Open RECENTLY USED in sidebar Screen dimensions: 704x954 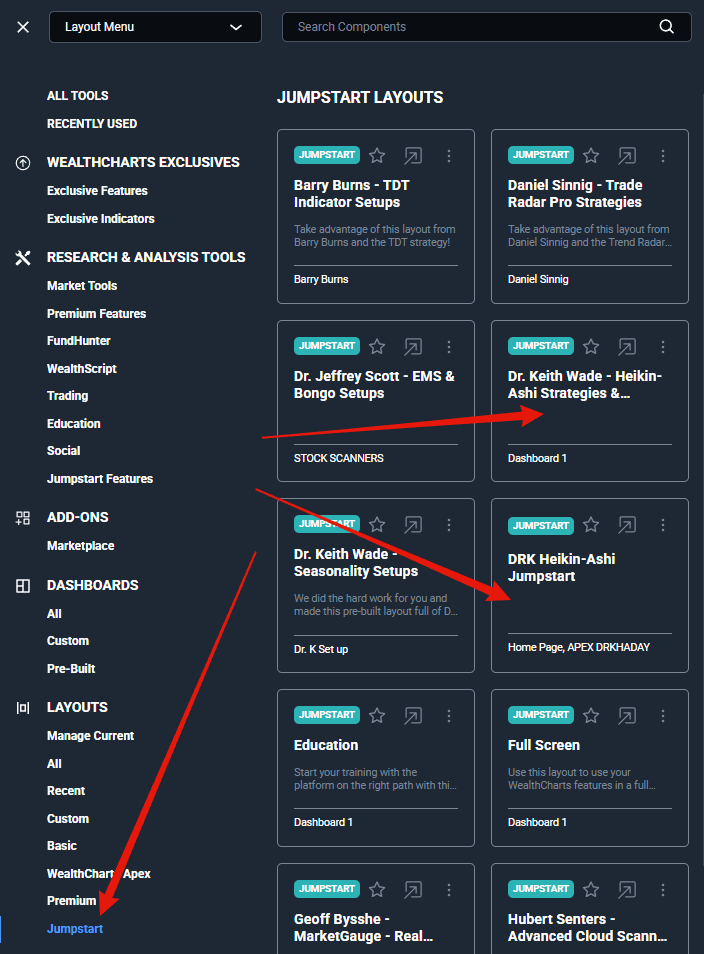click(92, 124)
